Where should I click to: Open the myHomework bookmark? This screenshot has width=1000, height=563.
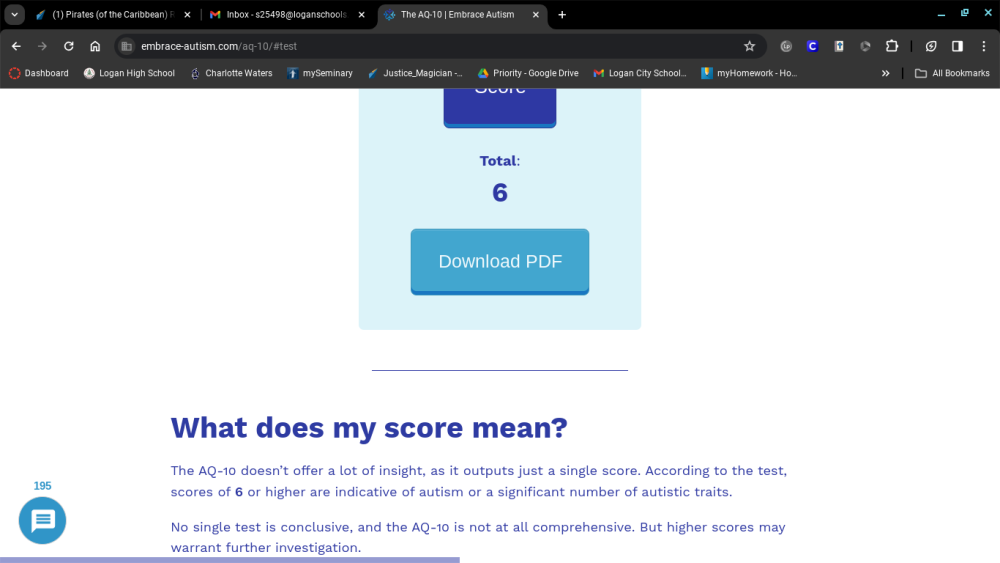coord(749,73)
